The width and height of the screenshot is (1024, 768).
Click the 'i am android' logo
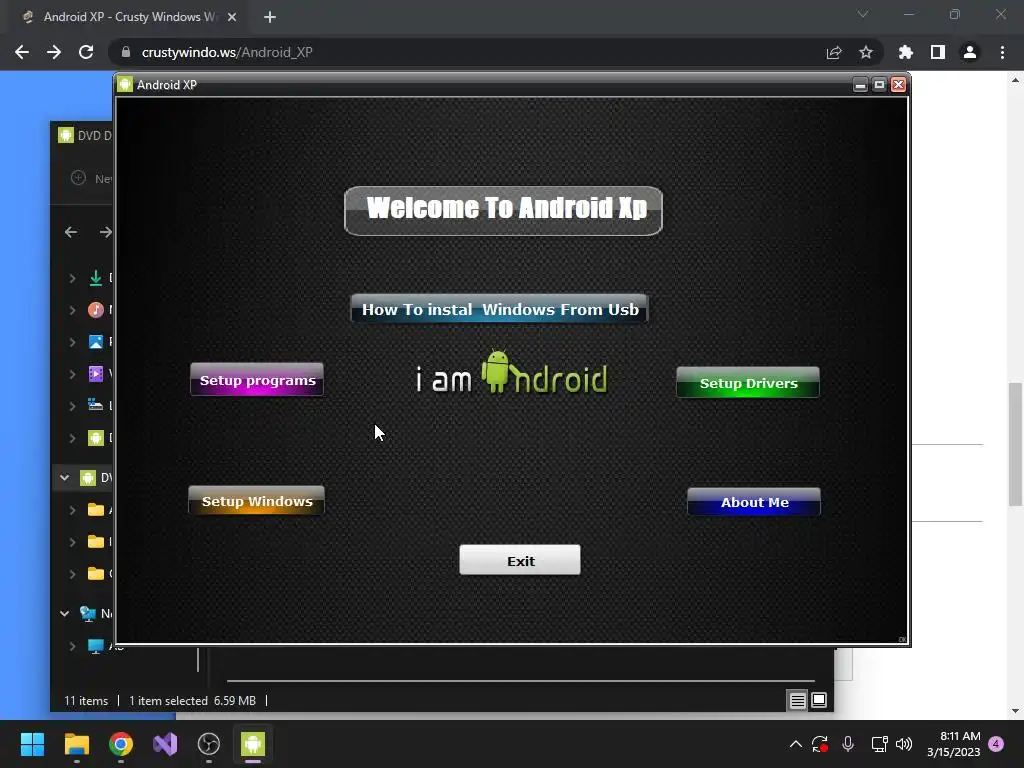click(512, 374)
